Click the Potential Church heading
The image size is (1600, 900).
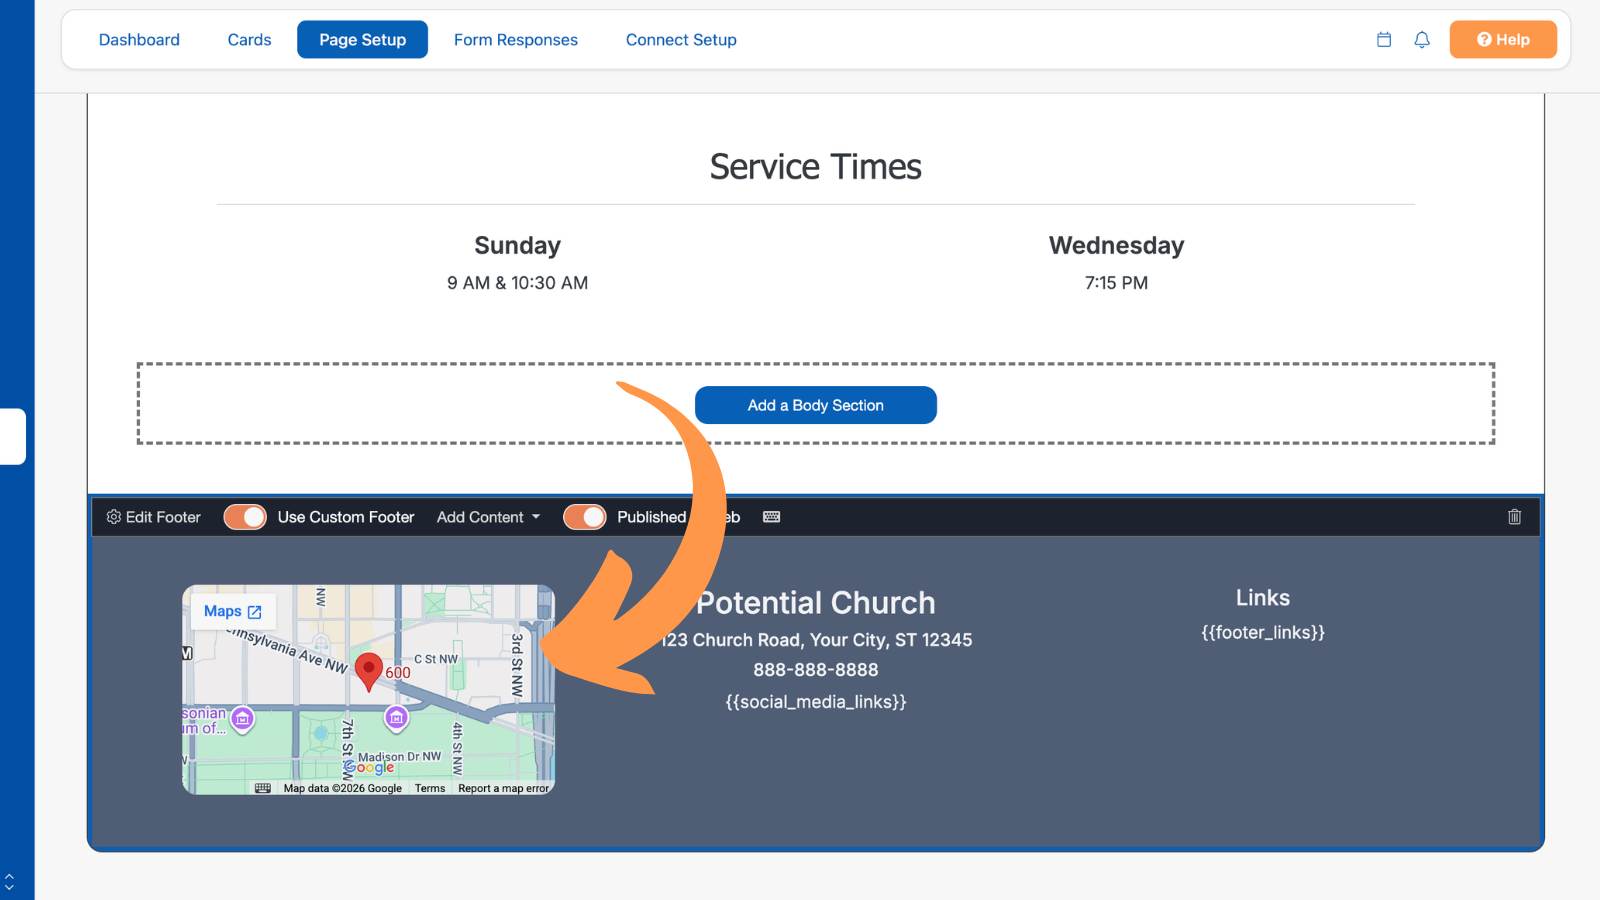tap(816, 603)
